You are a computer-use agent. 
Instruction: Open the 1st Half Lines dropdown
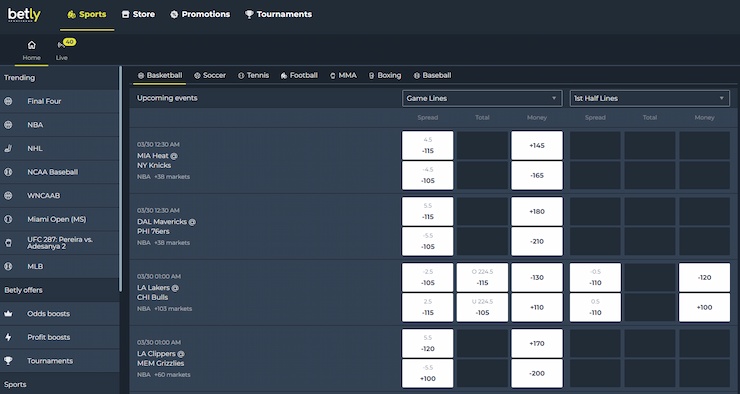click(x=649, y=98)
